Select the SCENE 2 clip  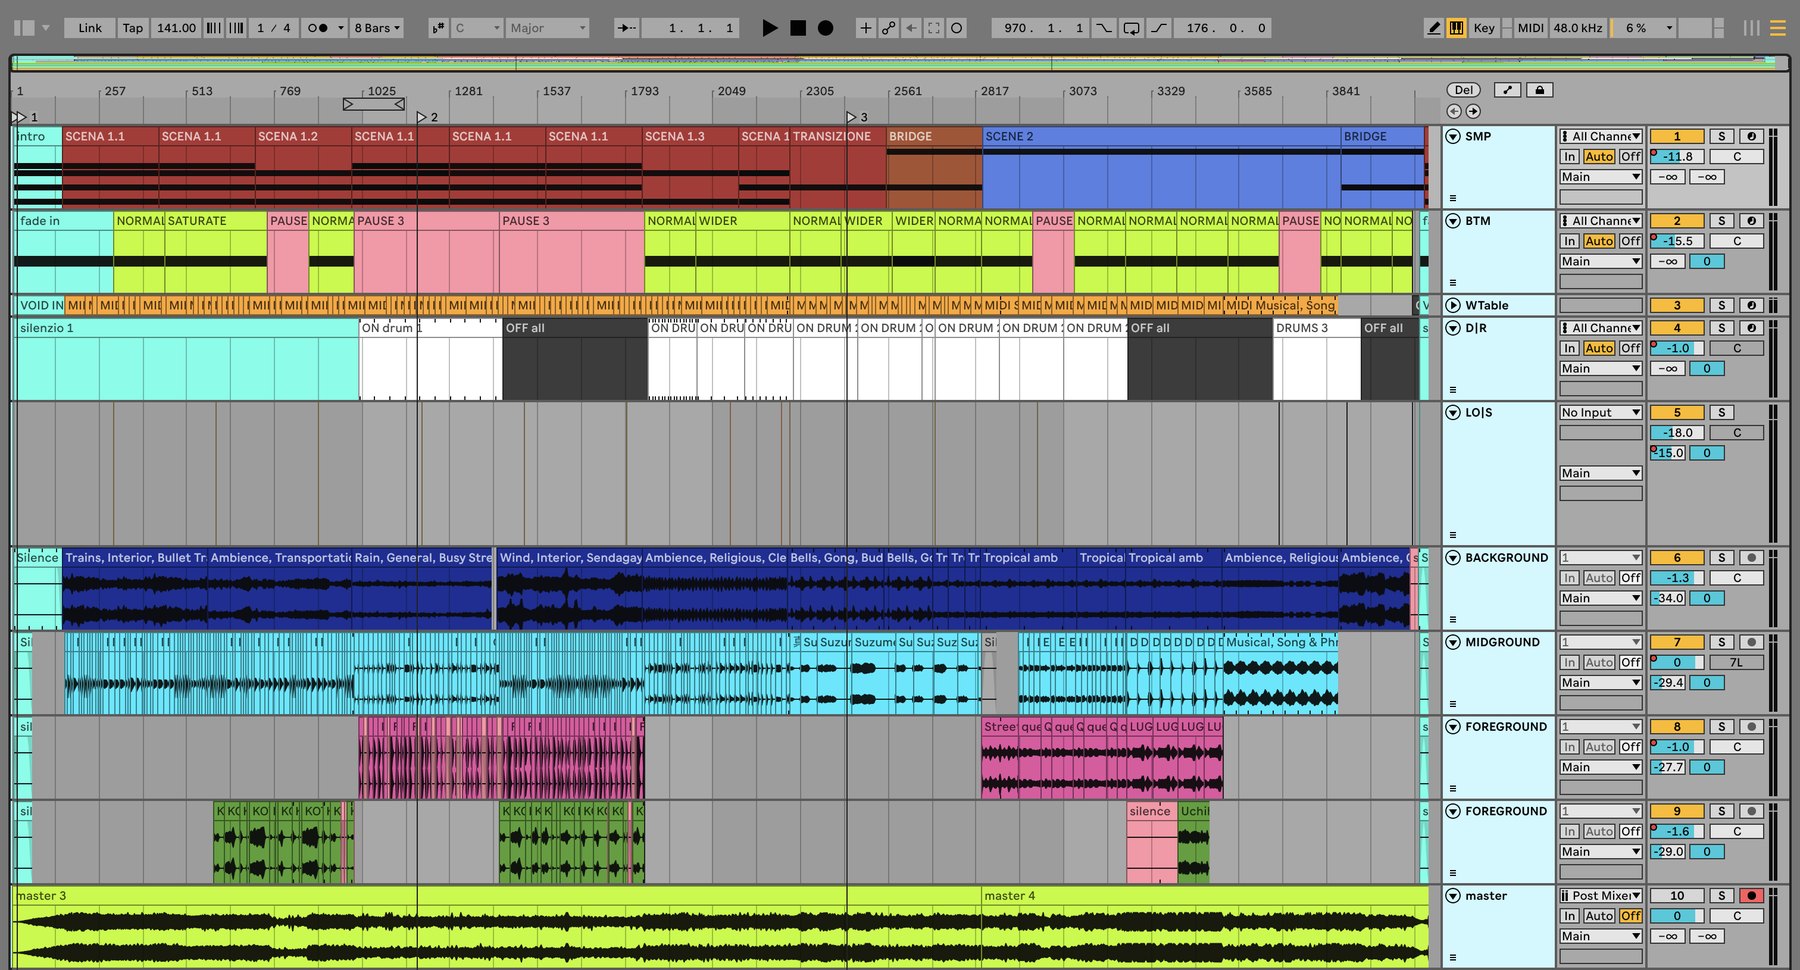pos(1161,136)
